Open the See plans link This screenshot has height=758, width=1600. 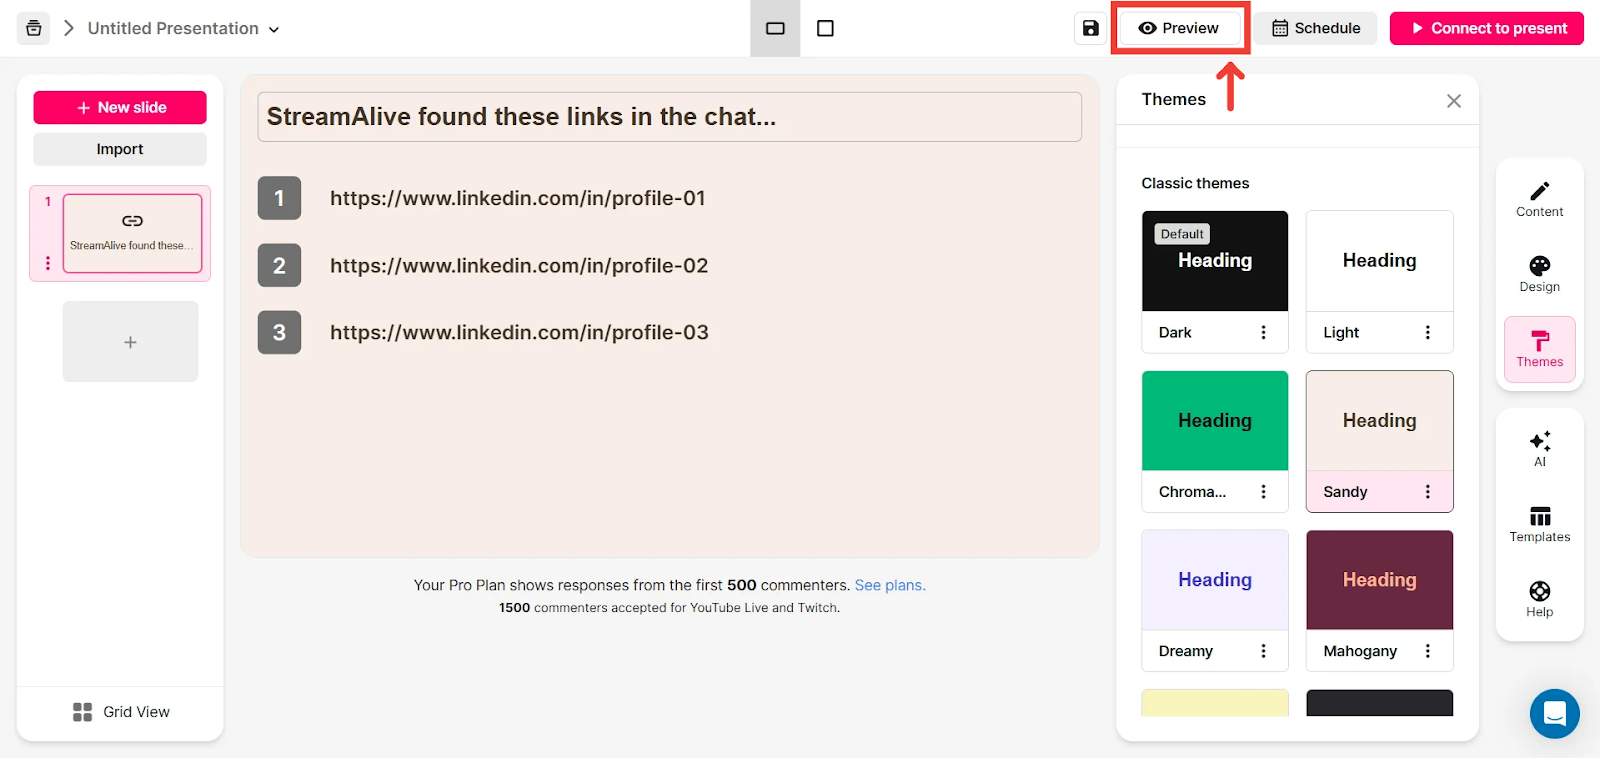tap(890, 585)
